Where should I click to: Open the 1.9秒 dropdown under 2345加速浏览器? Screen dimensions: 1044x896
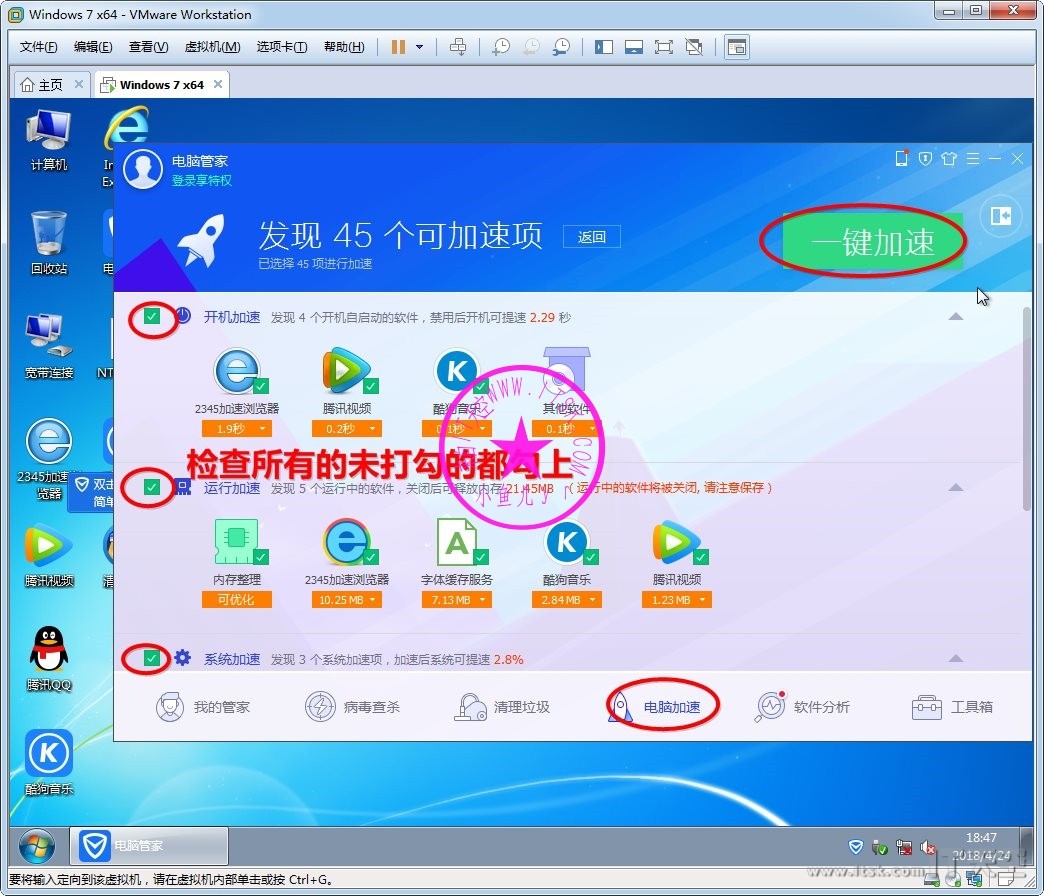click(x=237, y=429)
